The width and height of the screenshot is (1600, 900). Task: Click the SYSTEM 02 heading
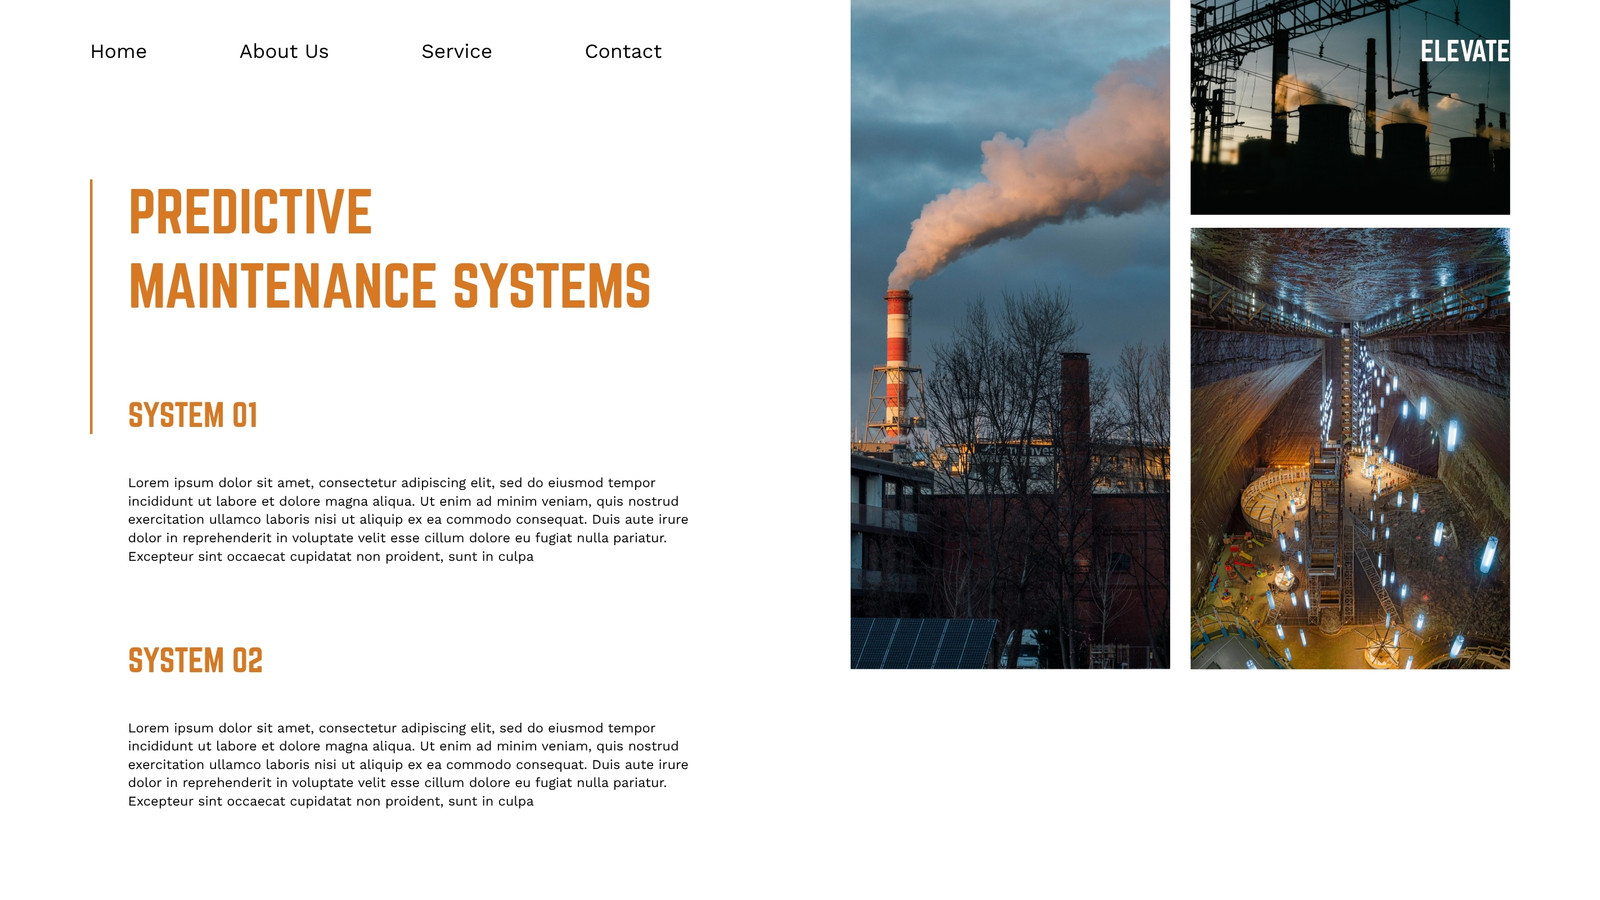click(x=195, y=660)
